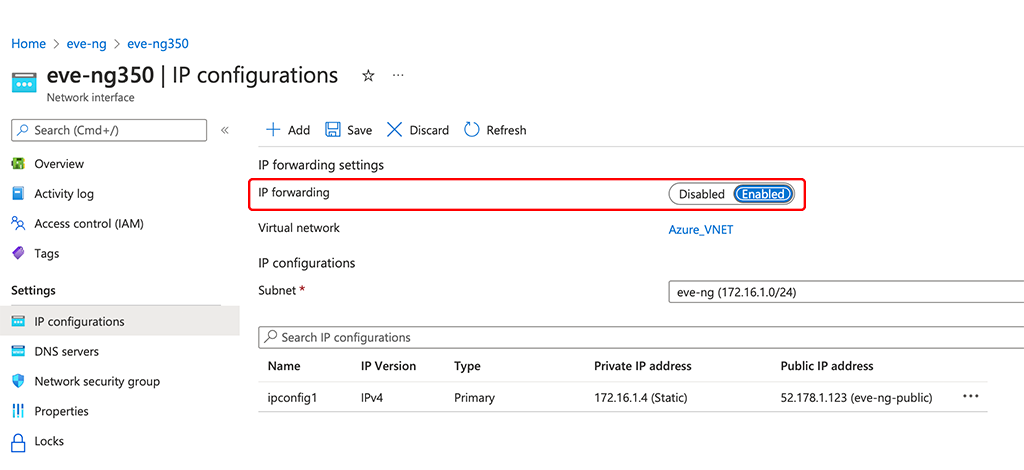Image resolution: width=1024 pixels, height=470 pixels.
Task: Open Locks in the sidebar
Action: pyautogui.click(x=49, y=441)
